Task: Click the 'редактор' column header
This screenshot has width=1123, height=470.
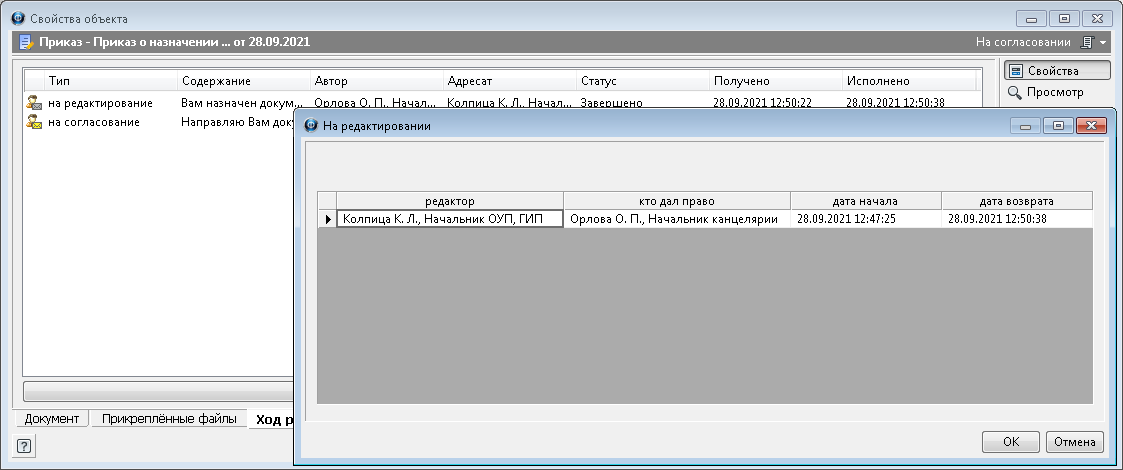Action: [x=449, y=200]
